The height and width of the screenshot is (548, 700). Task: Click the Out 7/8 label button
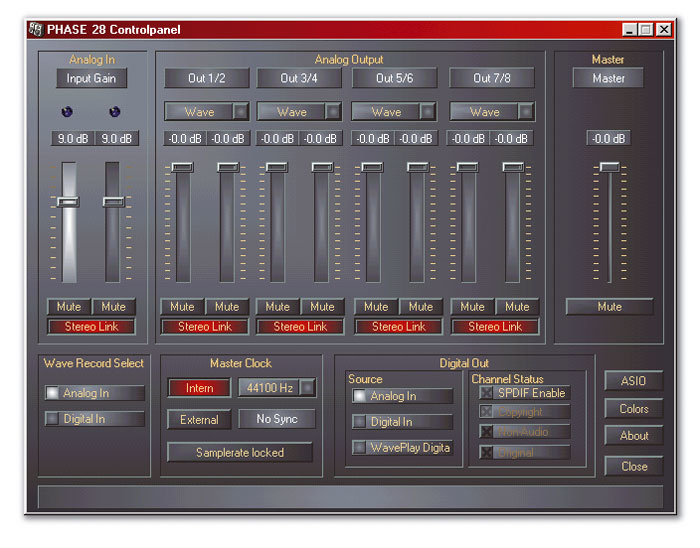[492, 78]
